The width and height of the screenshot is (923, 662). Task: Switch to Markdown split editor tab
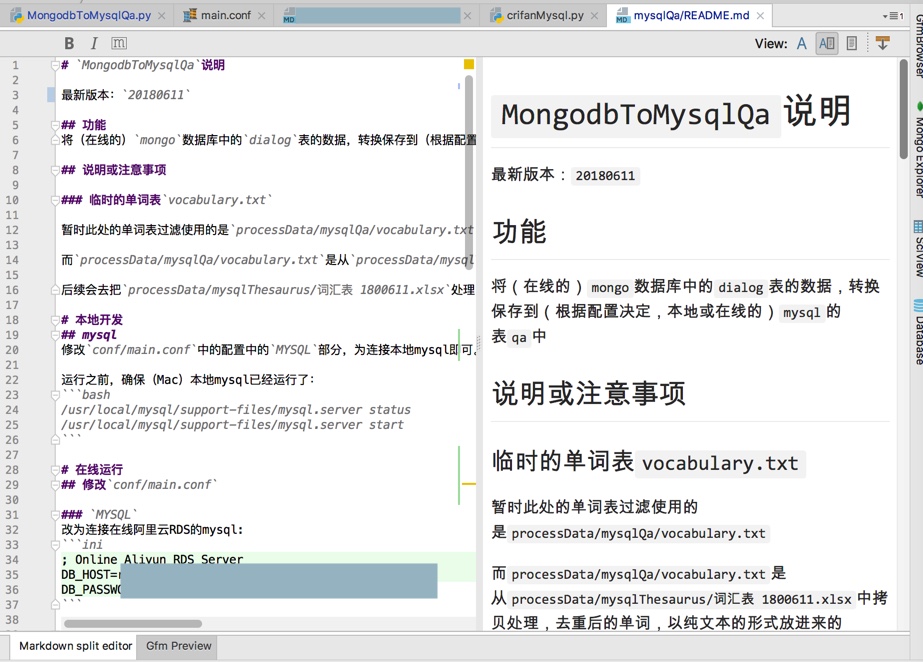75,646
